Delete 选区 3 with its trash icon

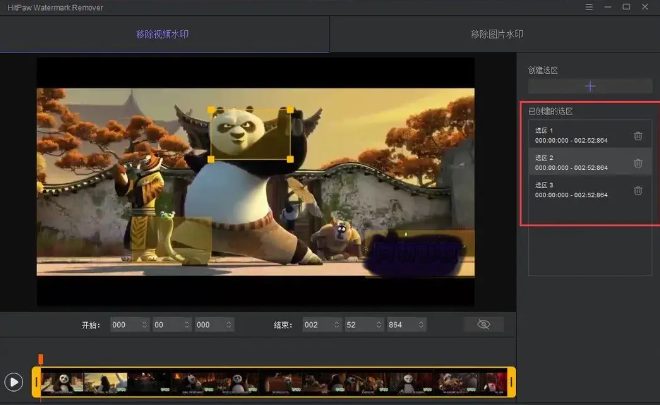click(x=638, y=190)
